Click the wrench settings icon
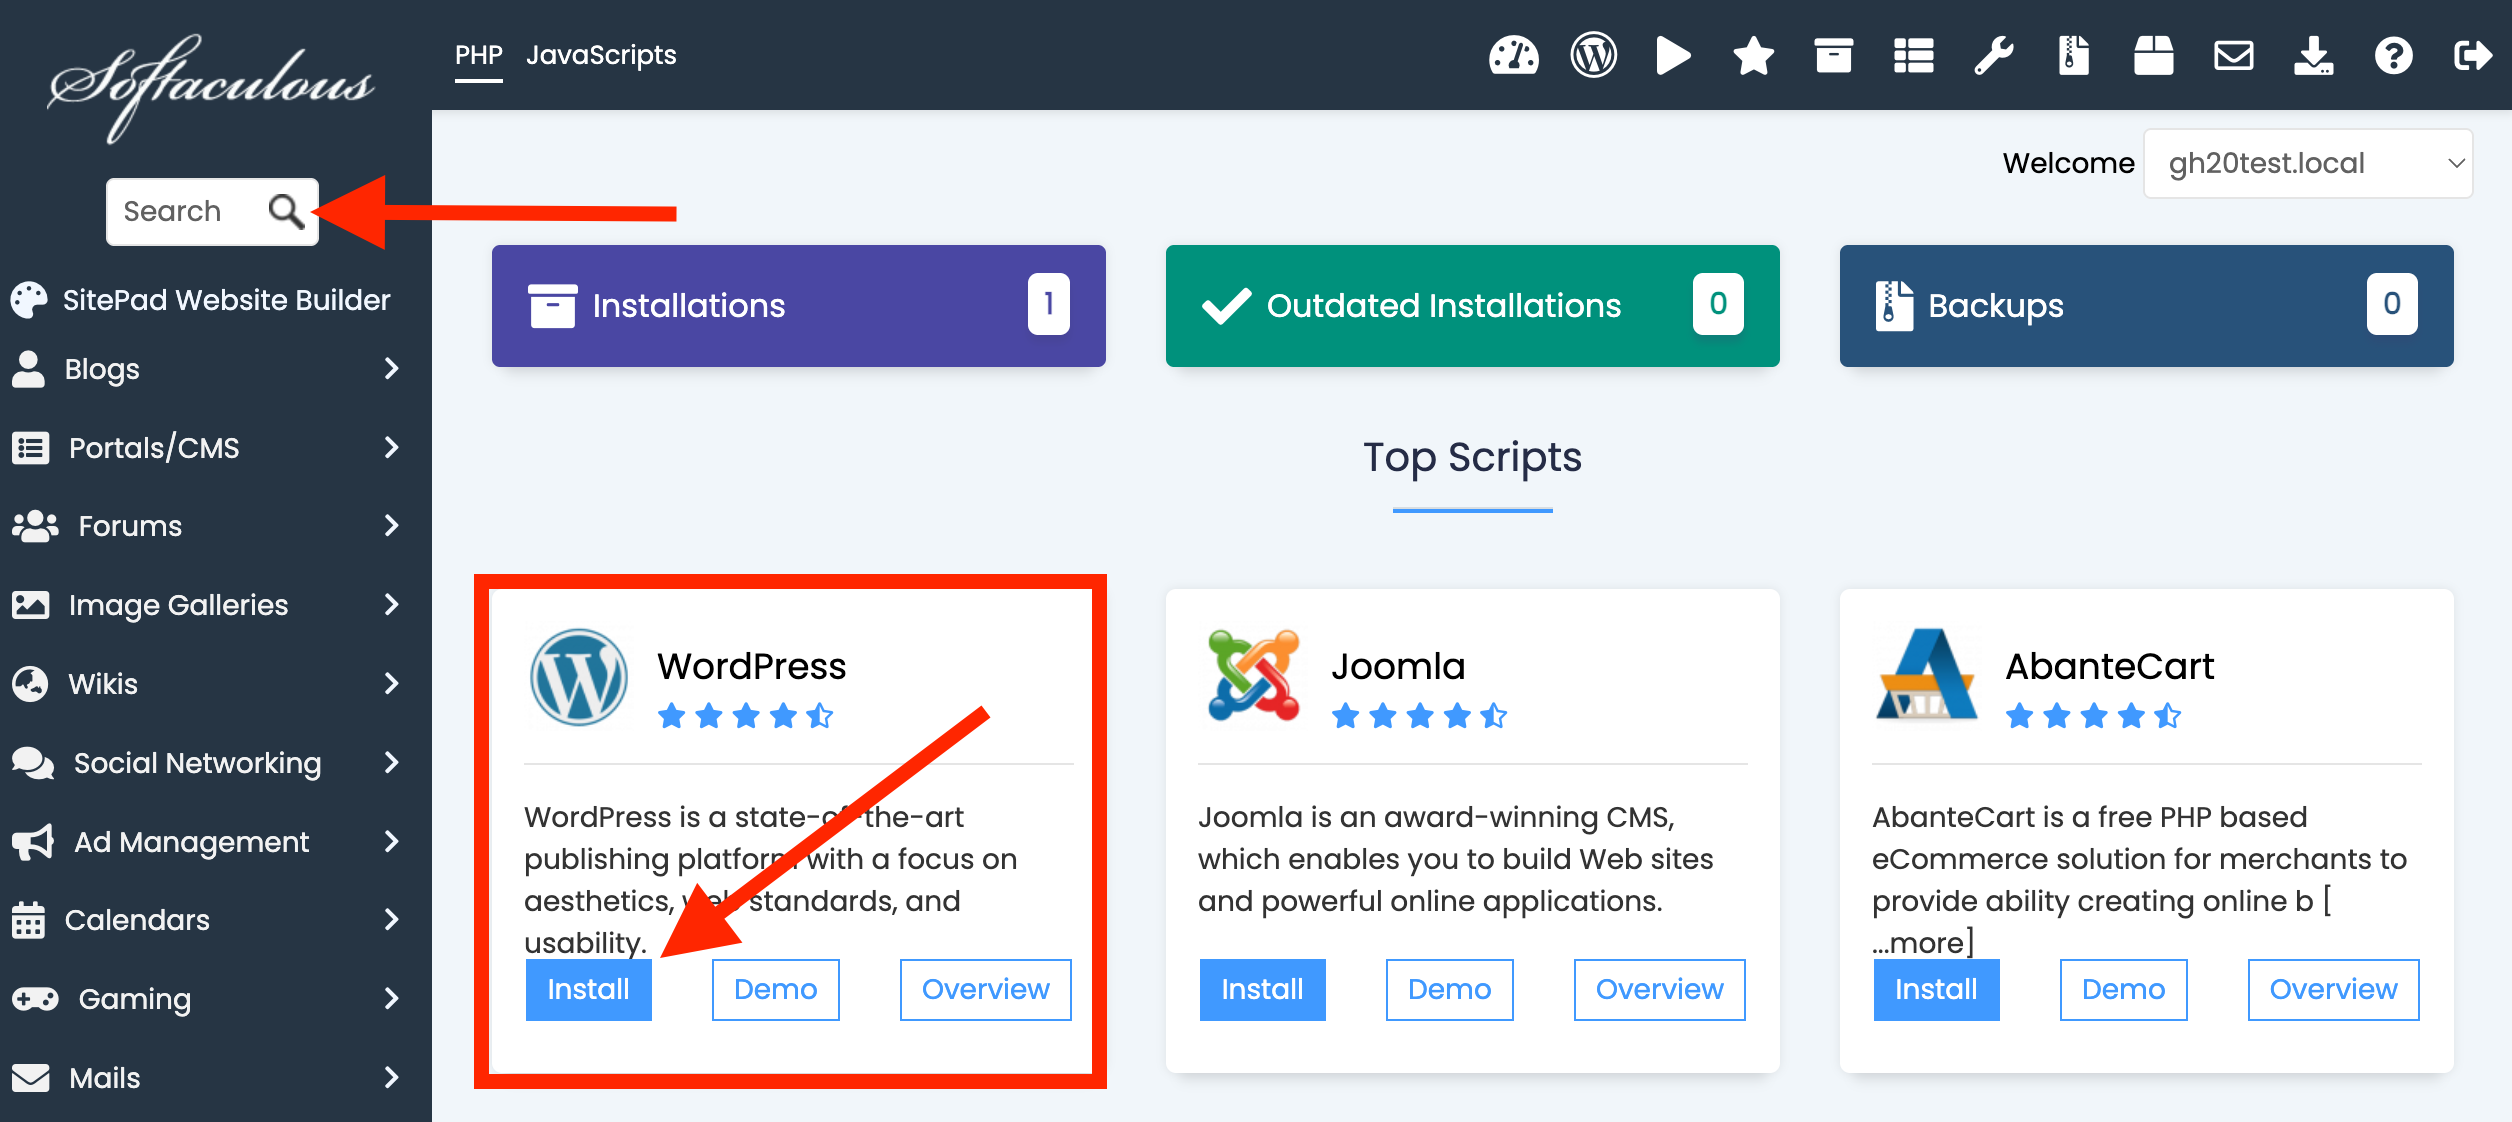 pos(1993,56)
